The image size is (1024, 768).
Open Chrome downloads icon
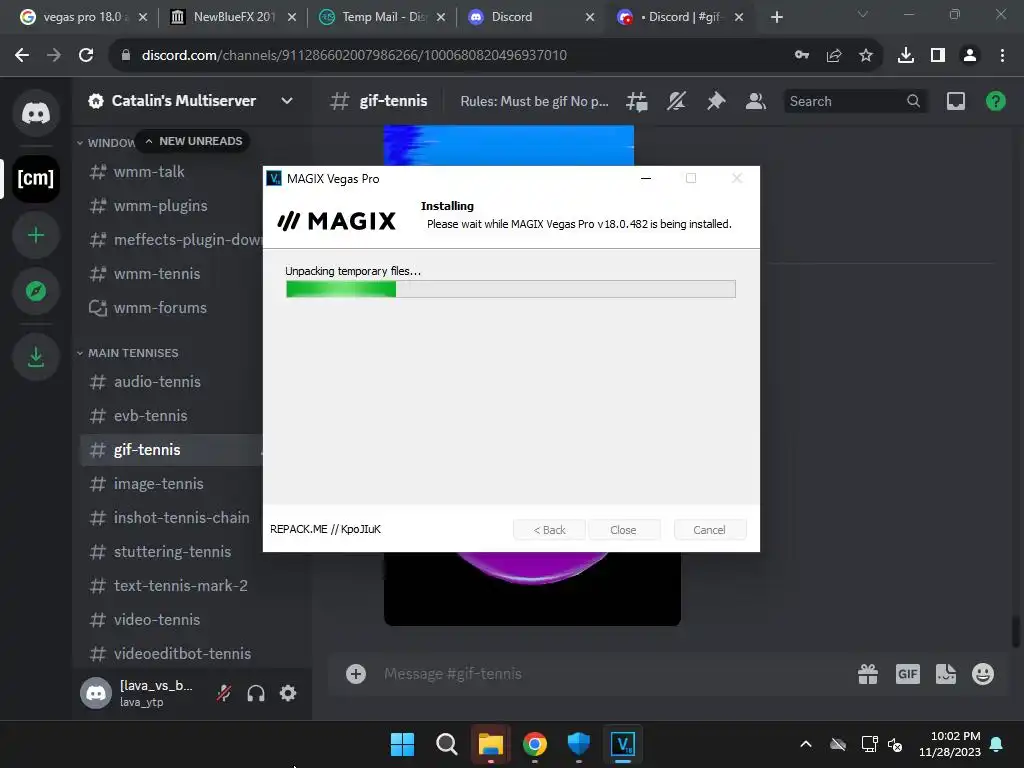tap(906, 56)
